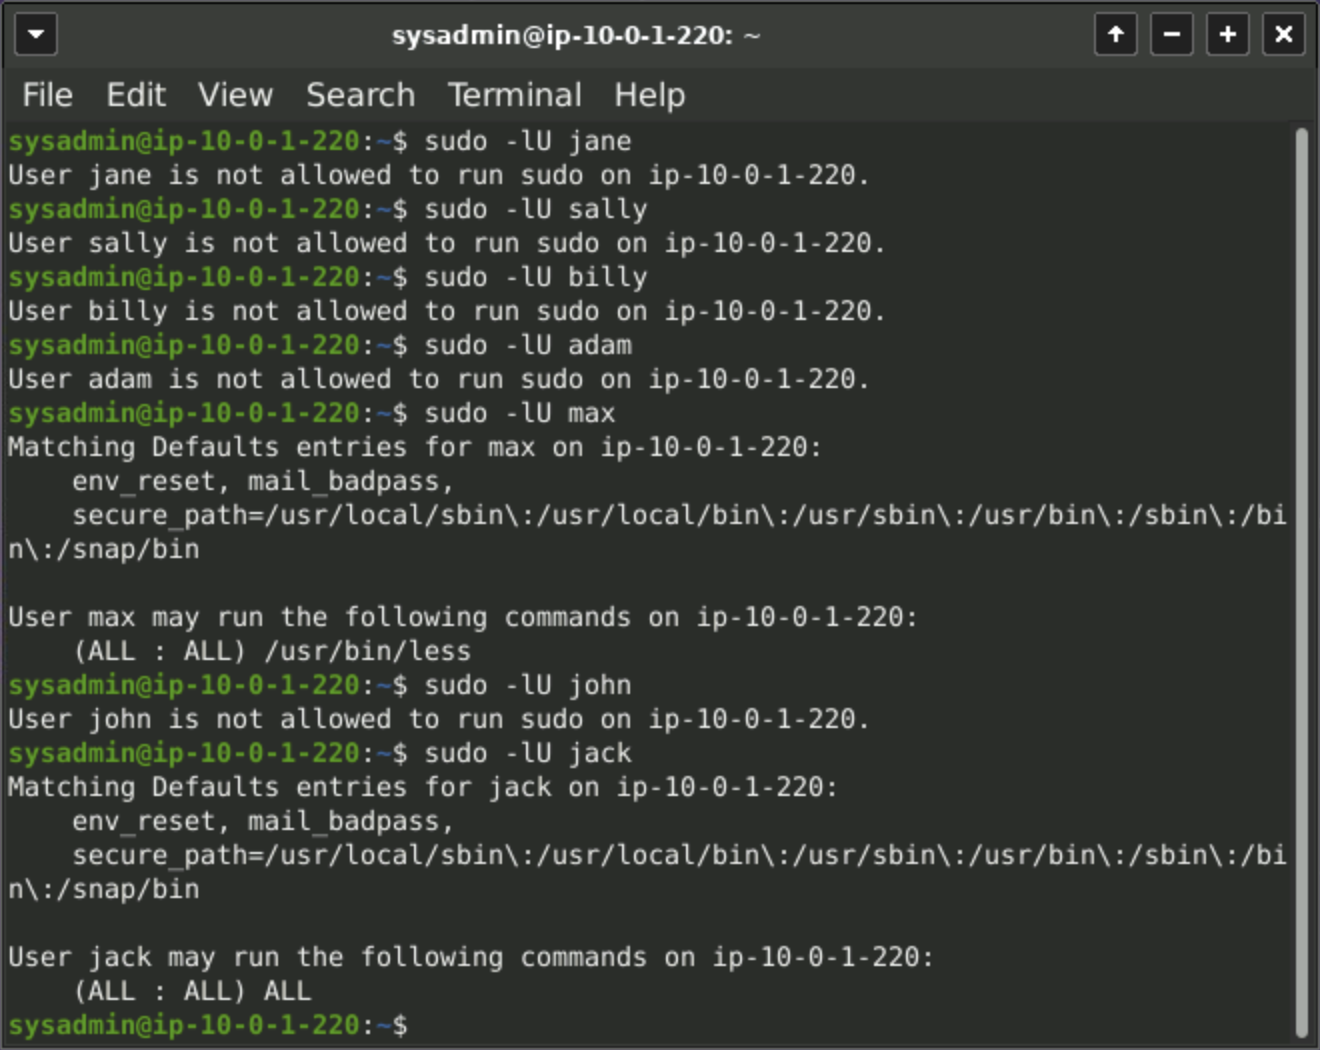This screenshot has width=1320, height=1050.
Task: Open the File menu
Action: coord(47,95)
